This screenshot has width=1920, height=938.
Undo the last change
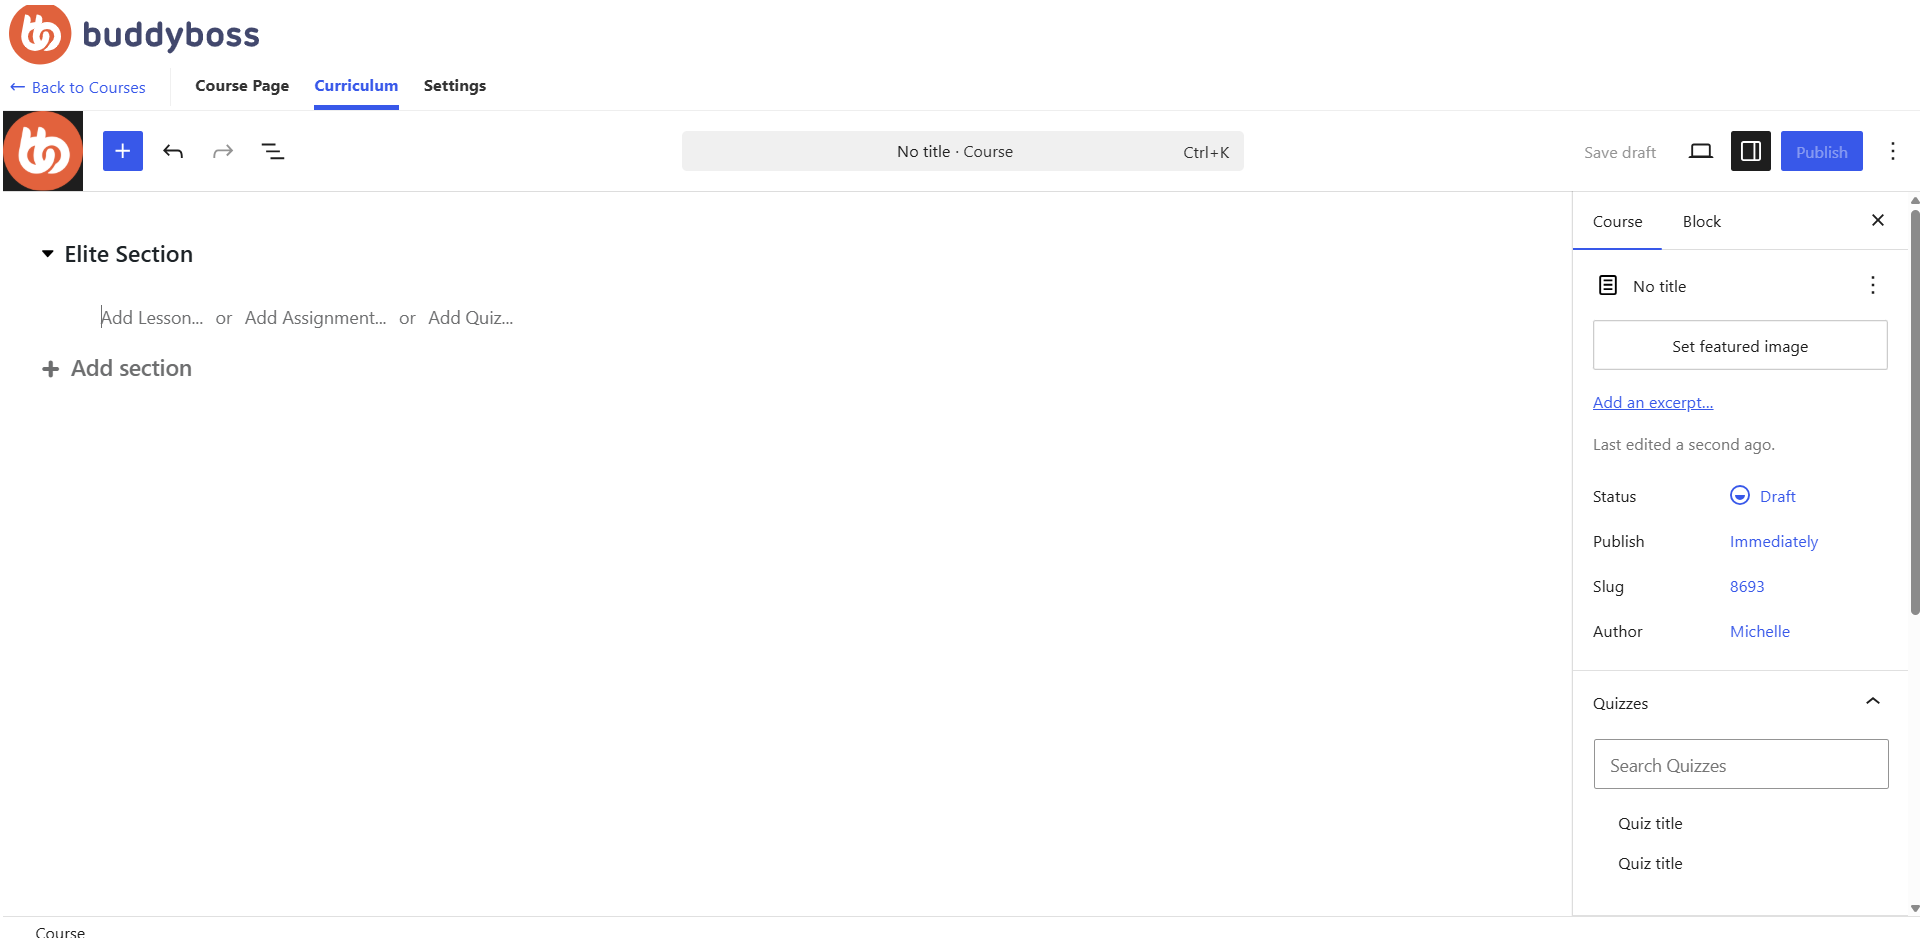[173, 151]
